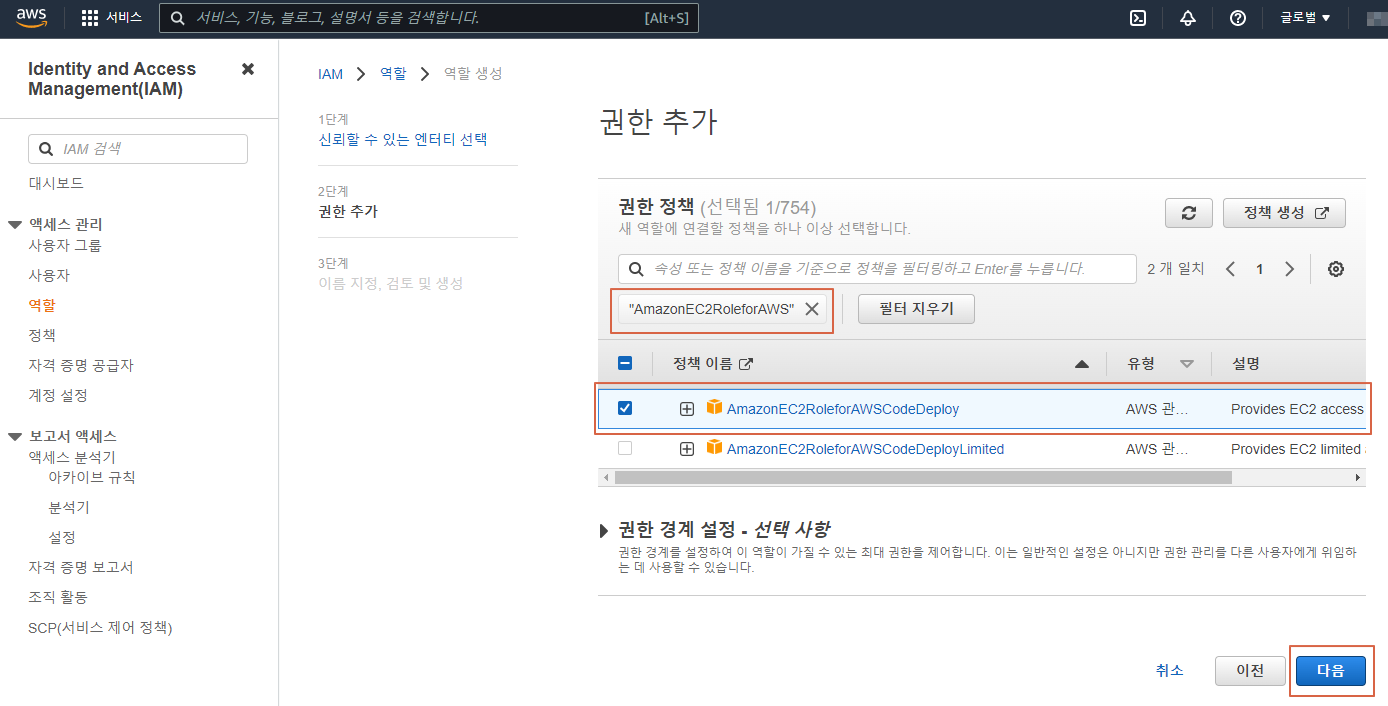Click the 다음 button
Viewport: 1388px width, 706px height.
pyautogui.click(x=1331, y=671)
